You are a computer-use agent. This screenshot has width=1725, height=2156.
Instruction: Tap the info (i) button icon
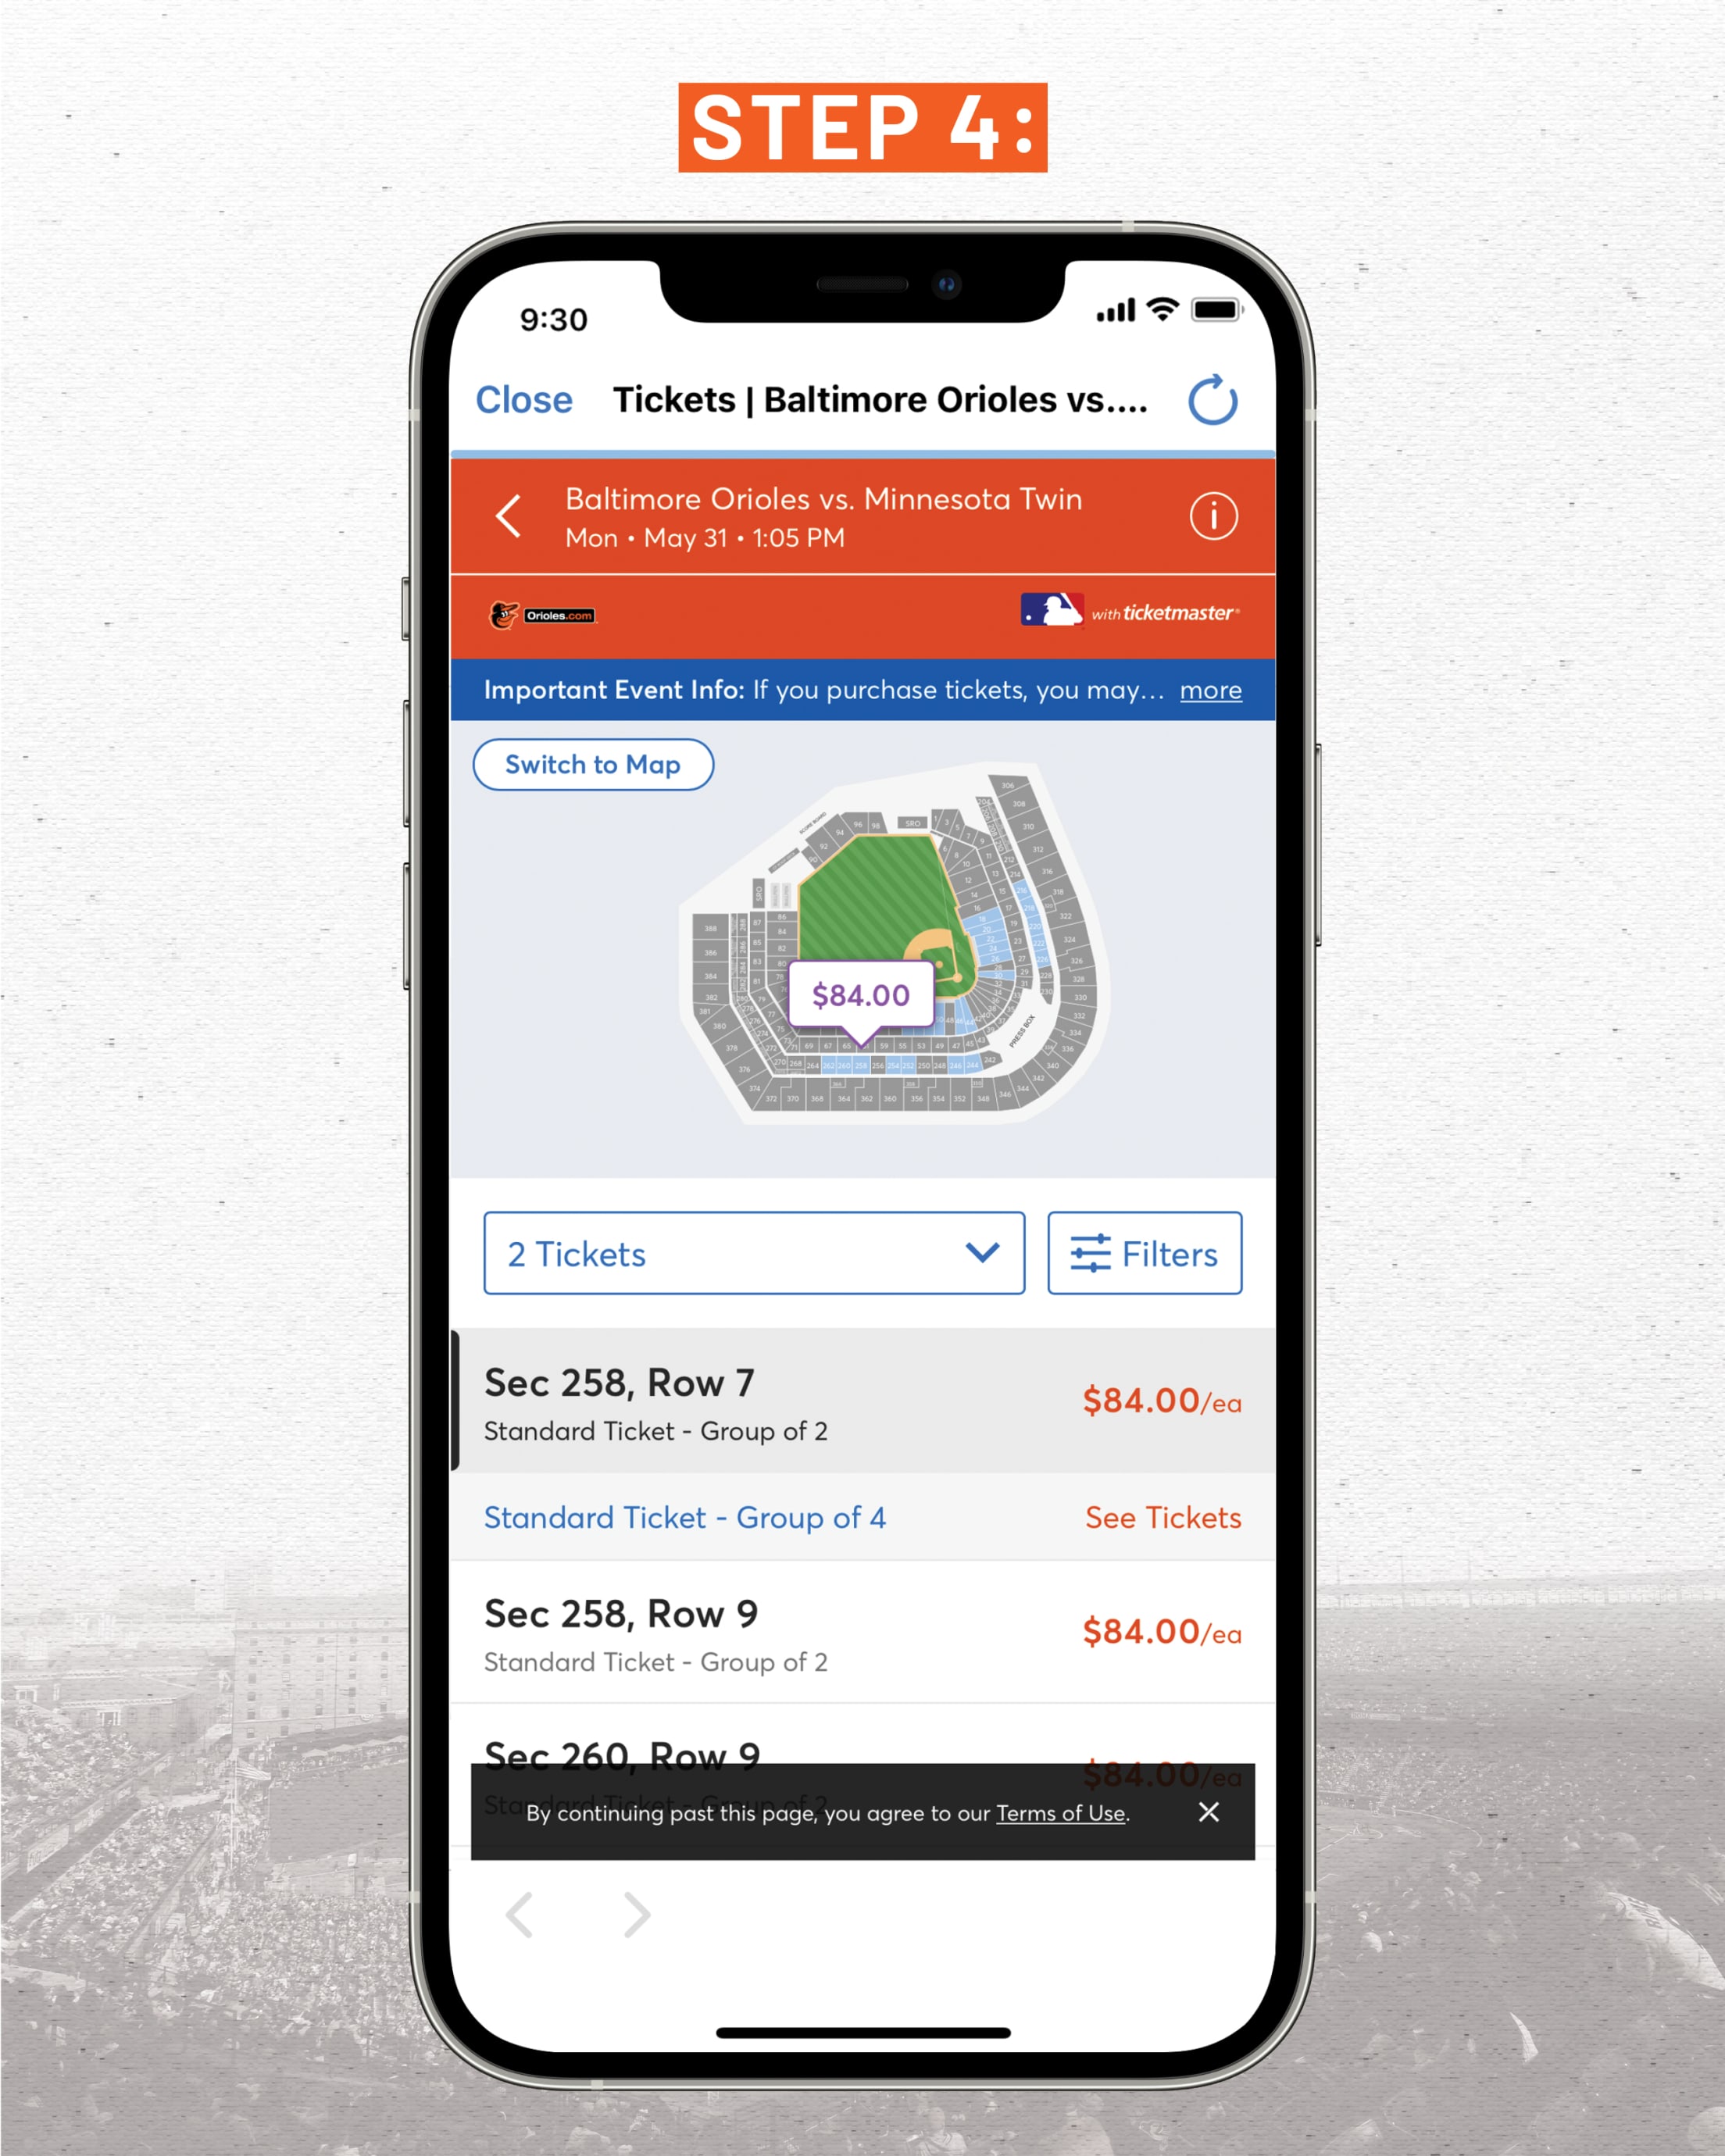point(1215,517)
